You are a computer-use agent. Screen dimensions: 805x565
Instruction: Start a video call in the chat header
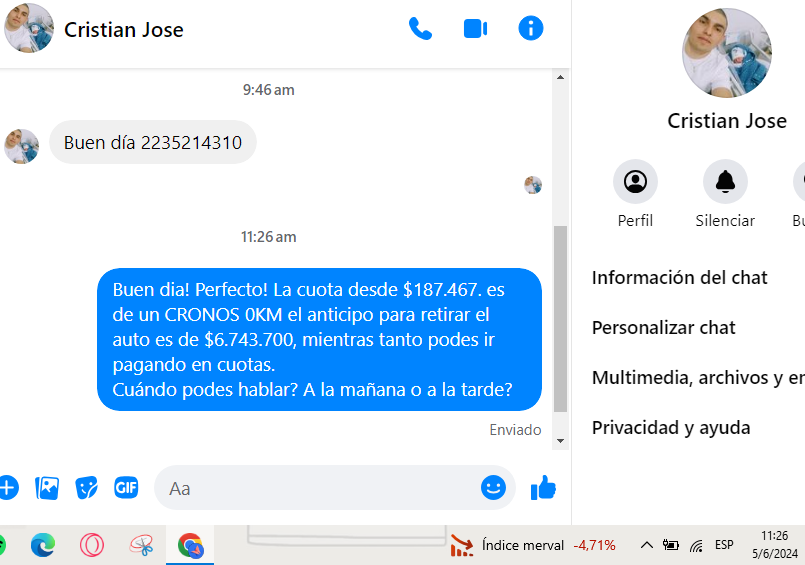(475, 29)
